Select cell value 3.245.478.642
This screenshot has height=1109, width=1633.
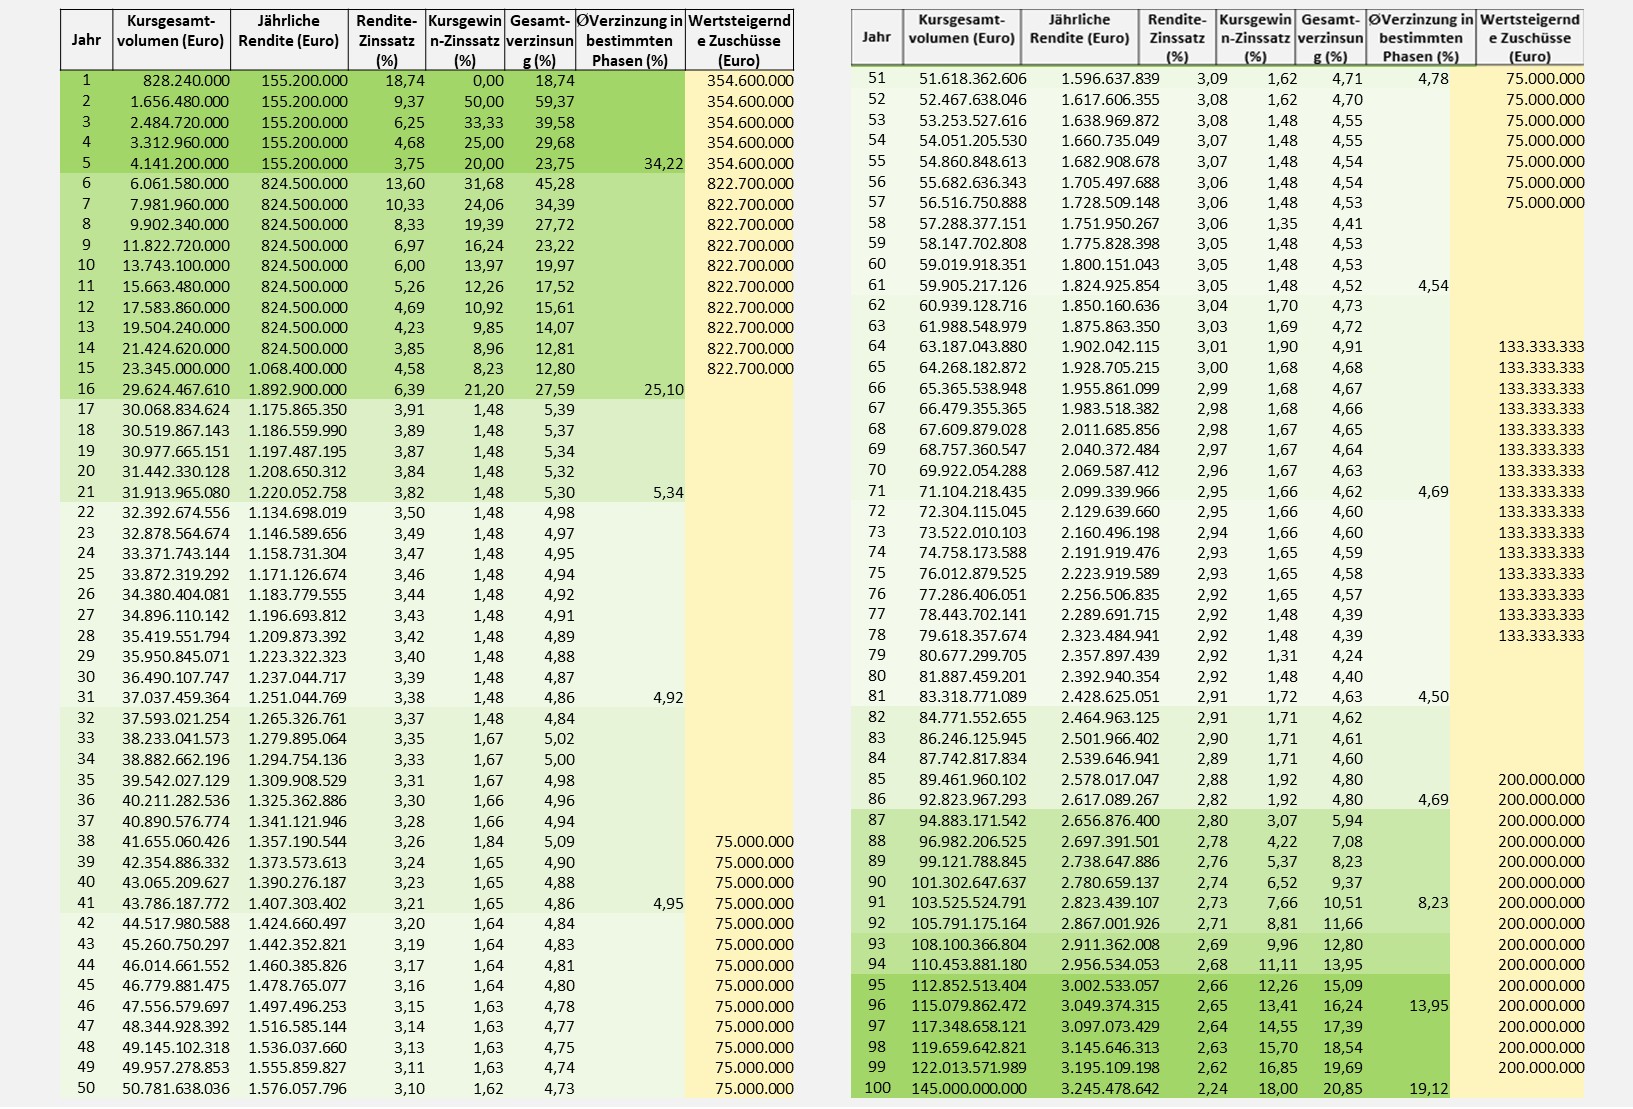(1110, 1088)
